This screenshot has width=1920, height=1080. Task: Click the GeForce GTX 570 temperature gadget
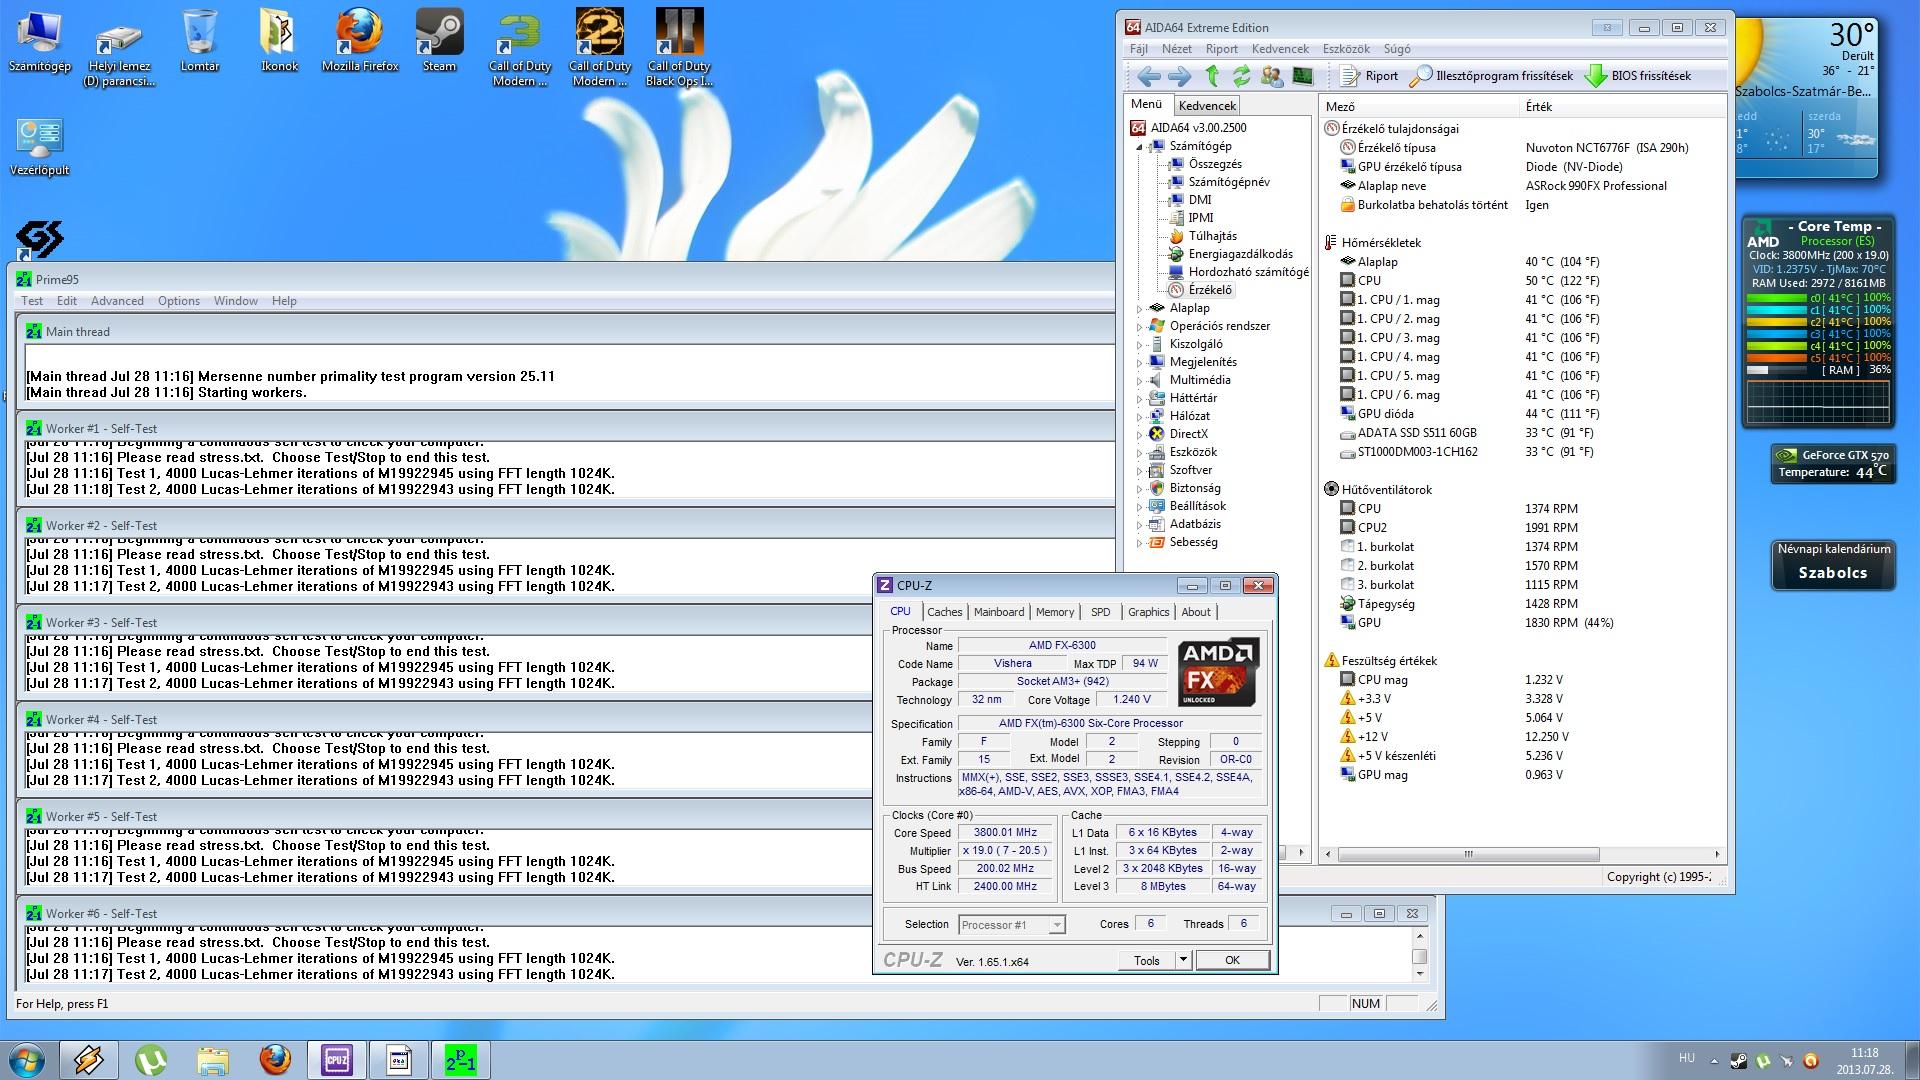(x=1833, y=464)
